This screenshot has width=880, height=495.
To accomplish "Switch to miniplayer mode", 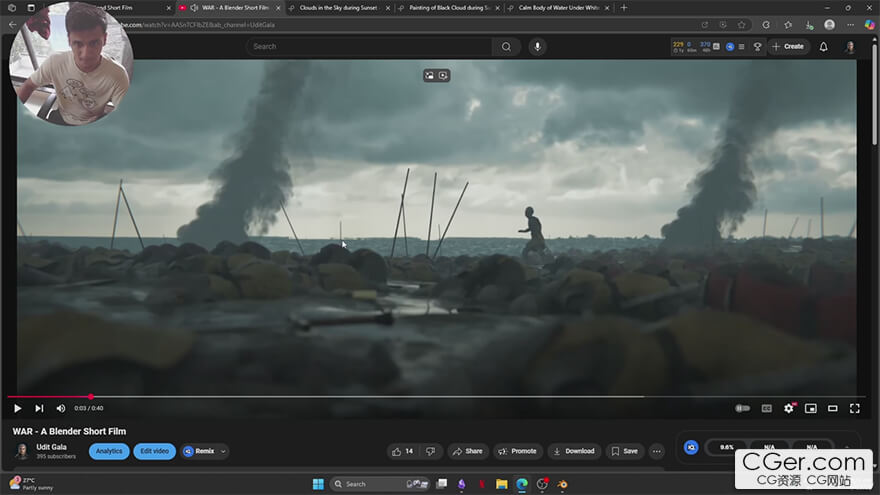I will [x=811, y=409].
